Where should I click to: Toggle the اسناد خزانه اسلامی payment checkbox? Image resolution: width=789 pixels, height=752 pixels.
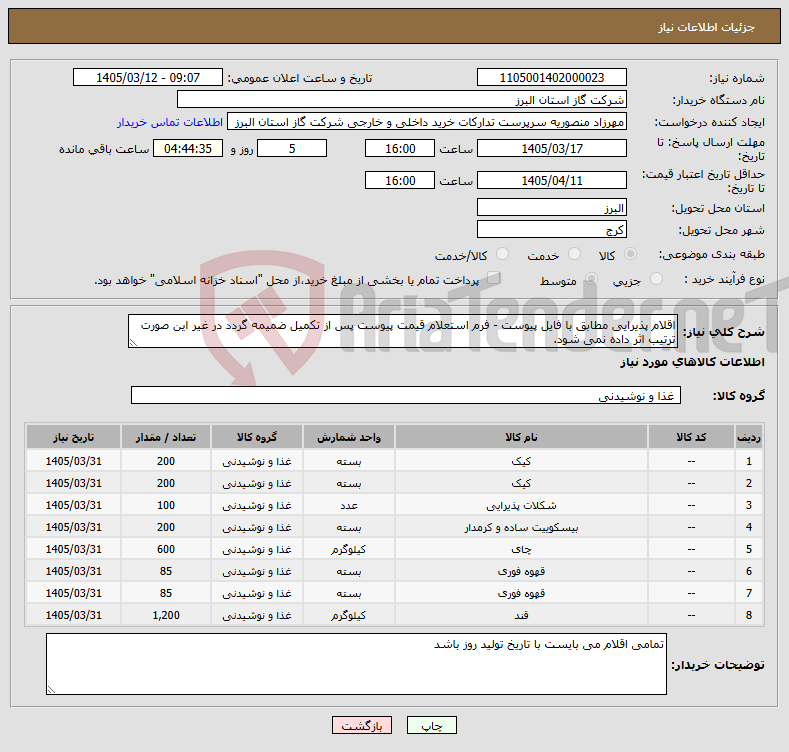coord(494,278)
